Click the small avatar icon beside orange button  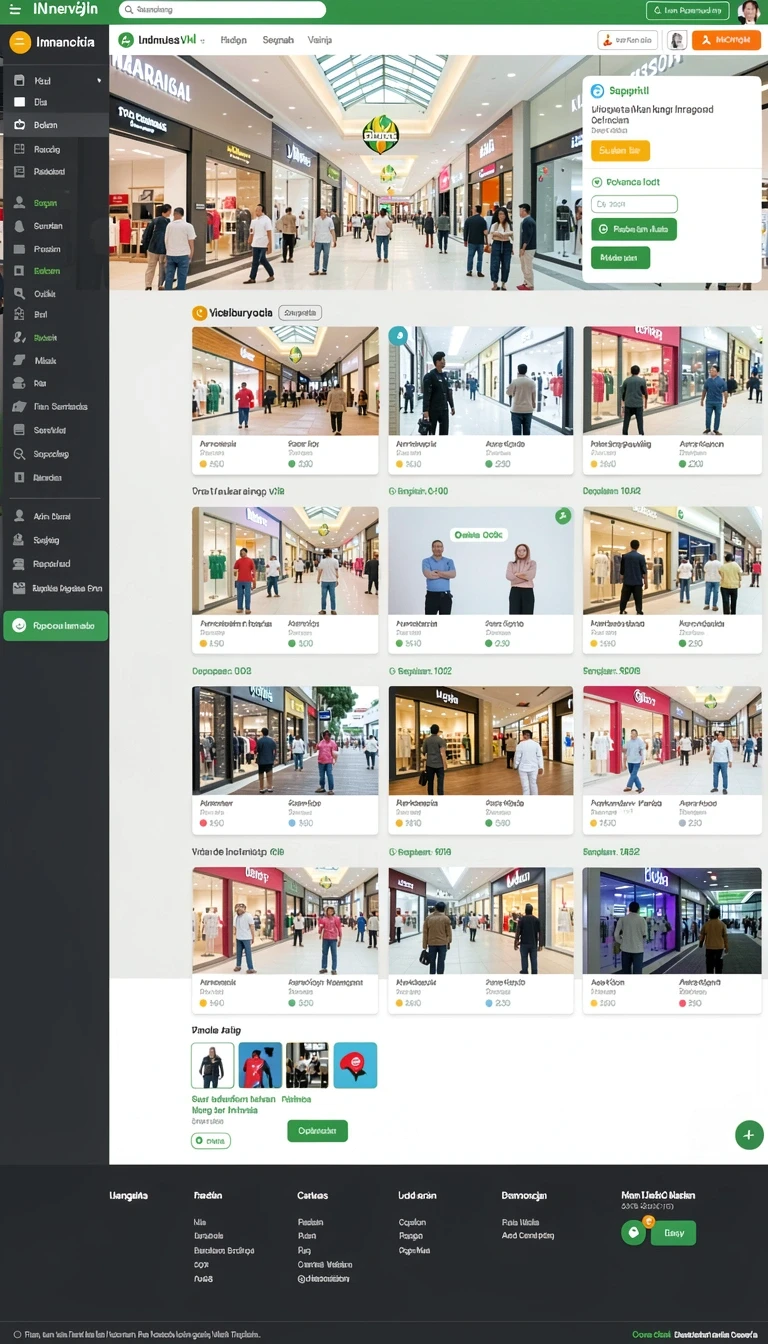tap(676, 40)
